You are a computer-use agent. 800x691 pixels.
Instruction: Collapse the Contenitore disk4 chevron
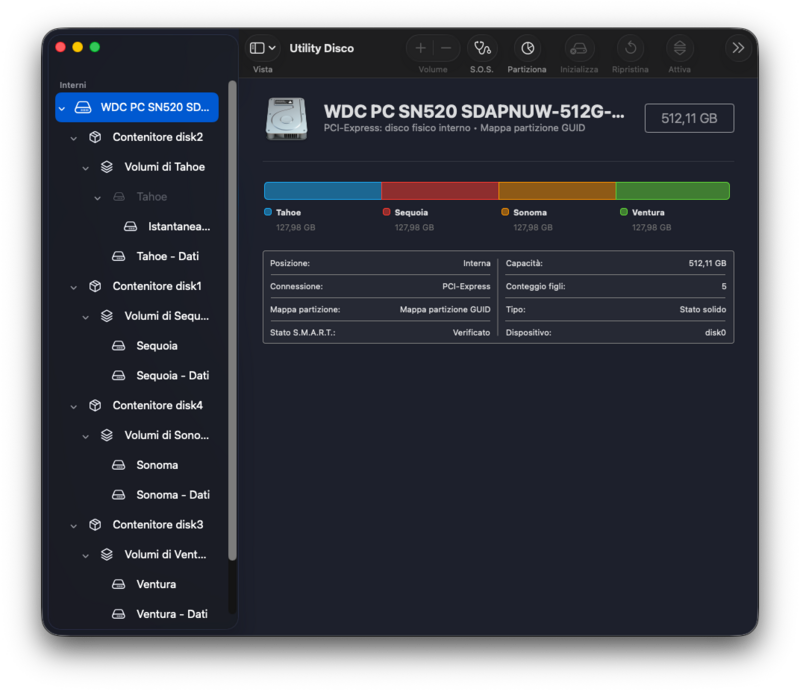[74, 406]
